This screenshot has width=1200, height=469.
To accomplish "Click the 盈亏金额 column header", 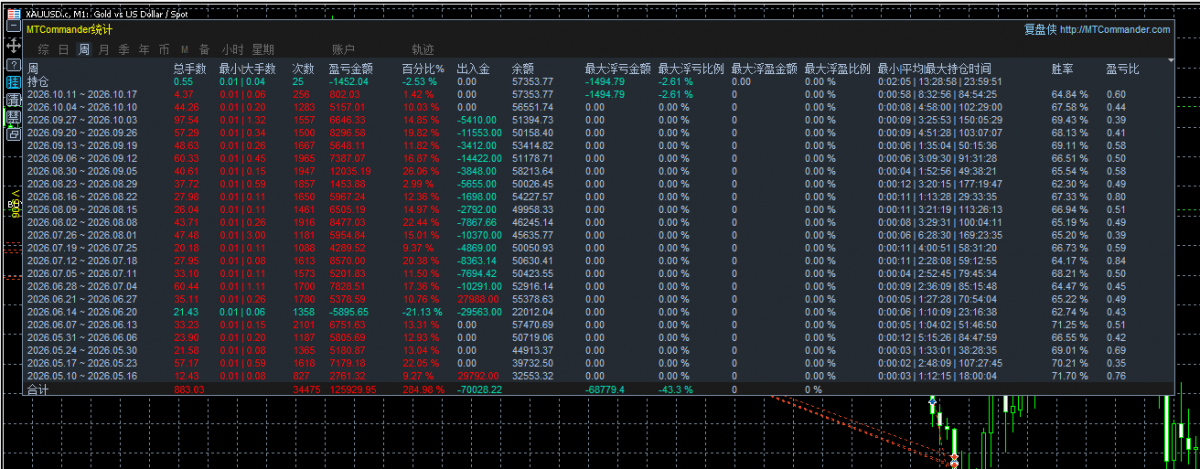I will (350, 69).
